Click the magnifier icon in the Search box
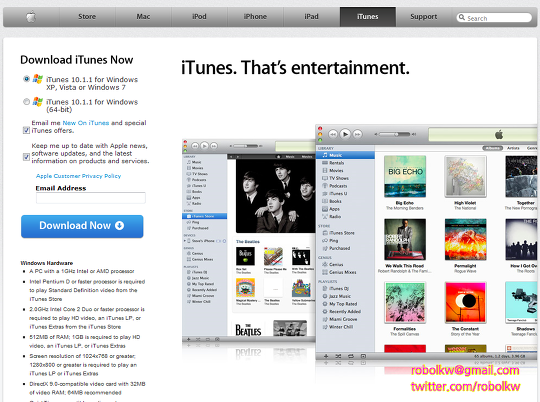The height and width of the screenshot is (402, 540). [x=461, y=17]
